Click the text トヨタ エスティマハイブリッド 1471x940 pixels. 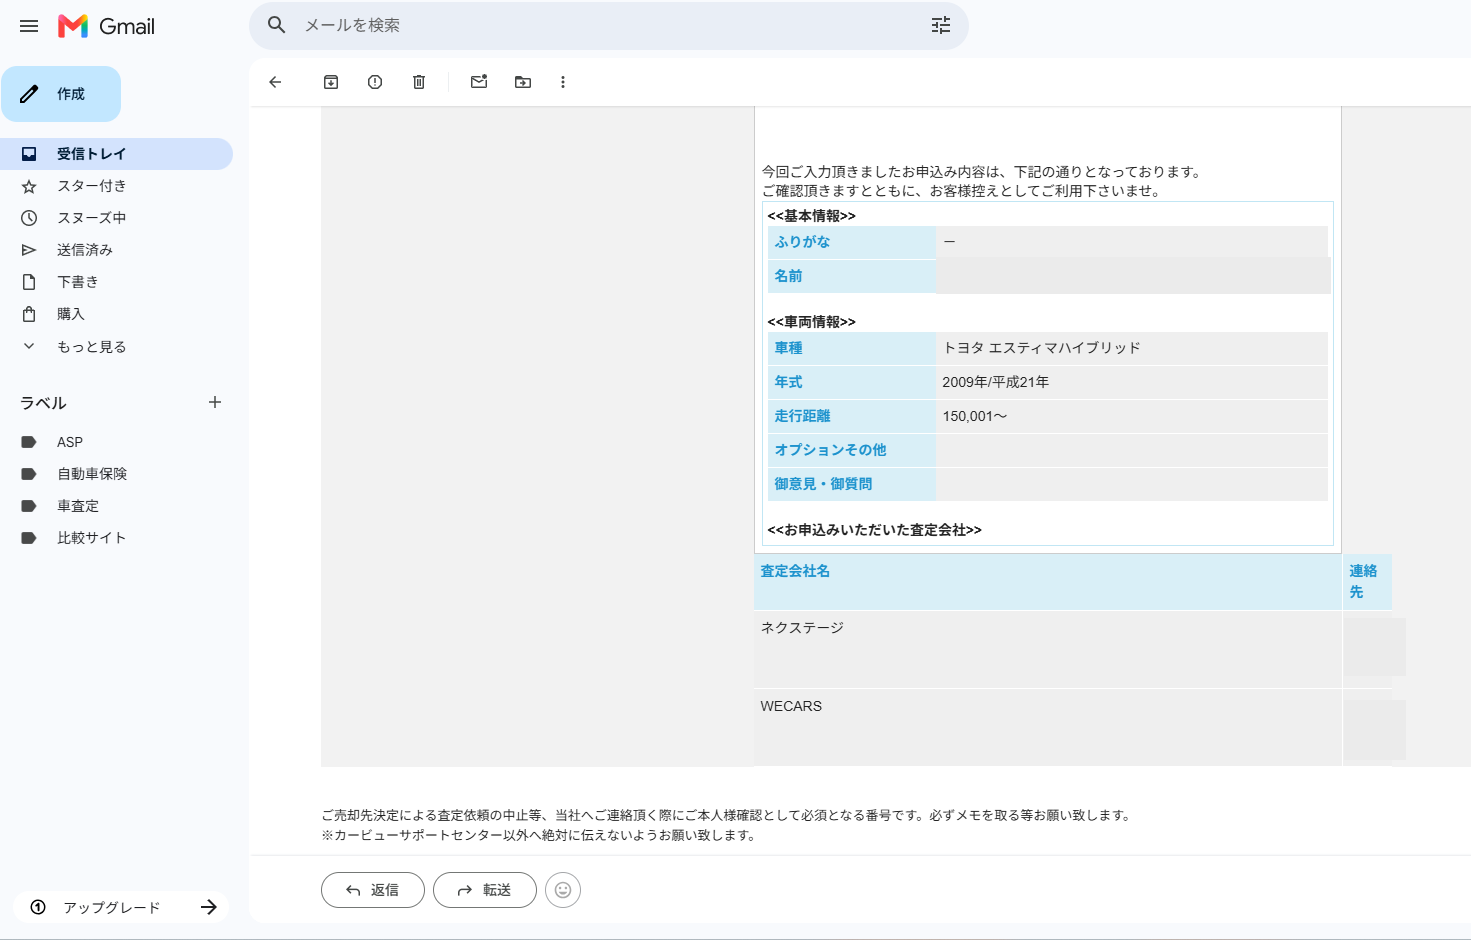coord(1041,348)
